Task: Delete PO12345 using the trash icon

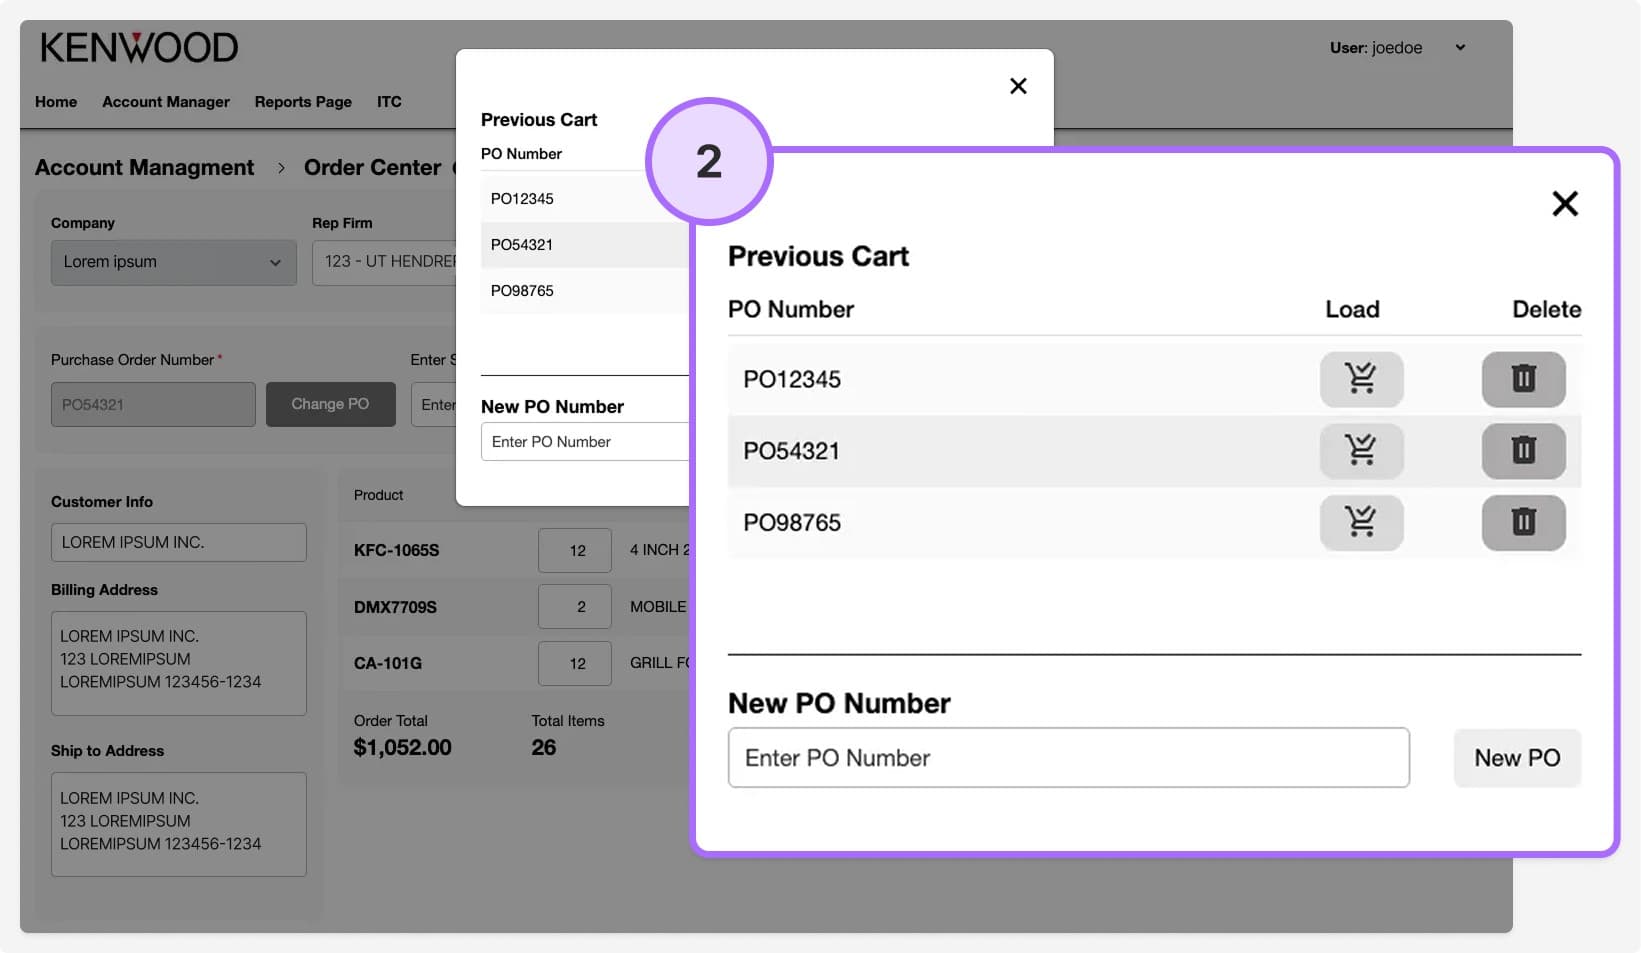Action: [1523, 379]
